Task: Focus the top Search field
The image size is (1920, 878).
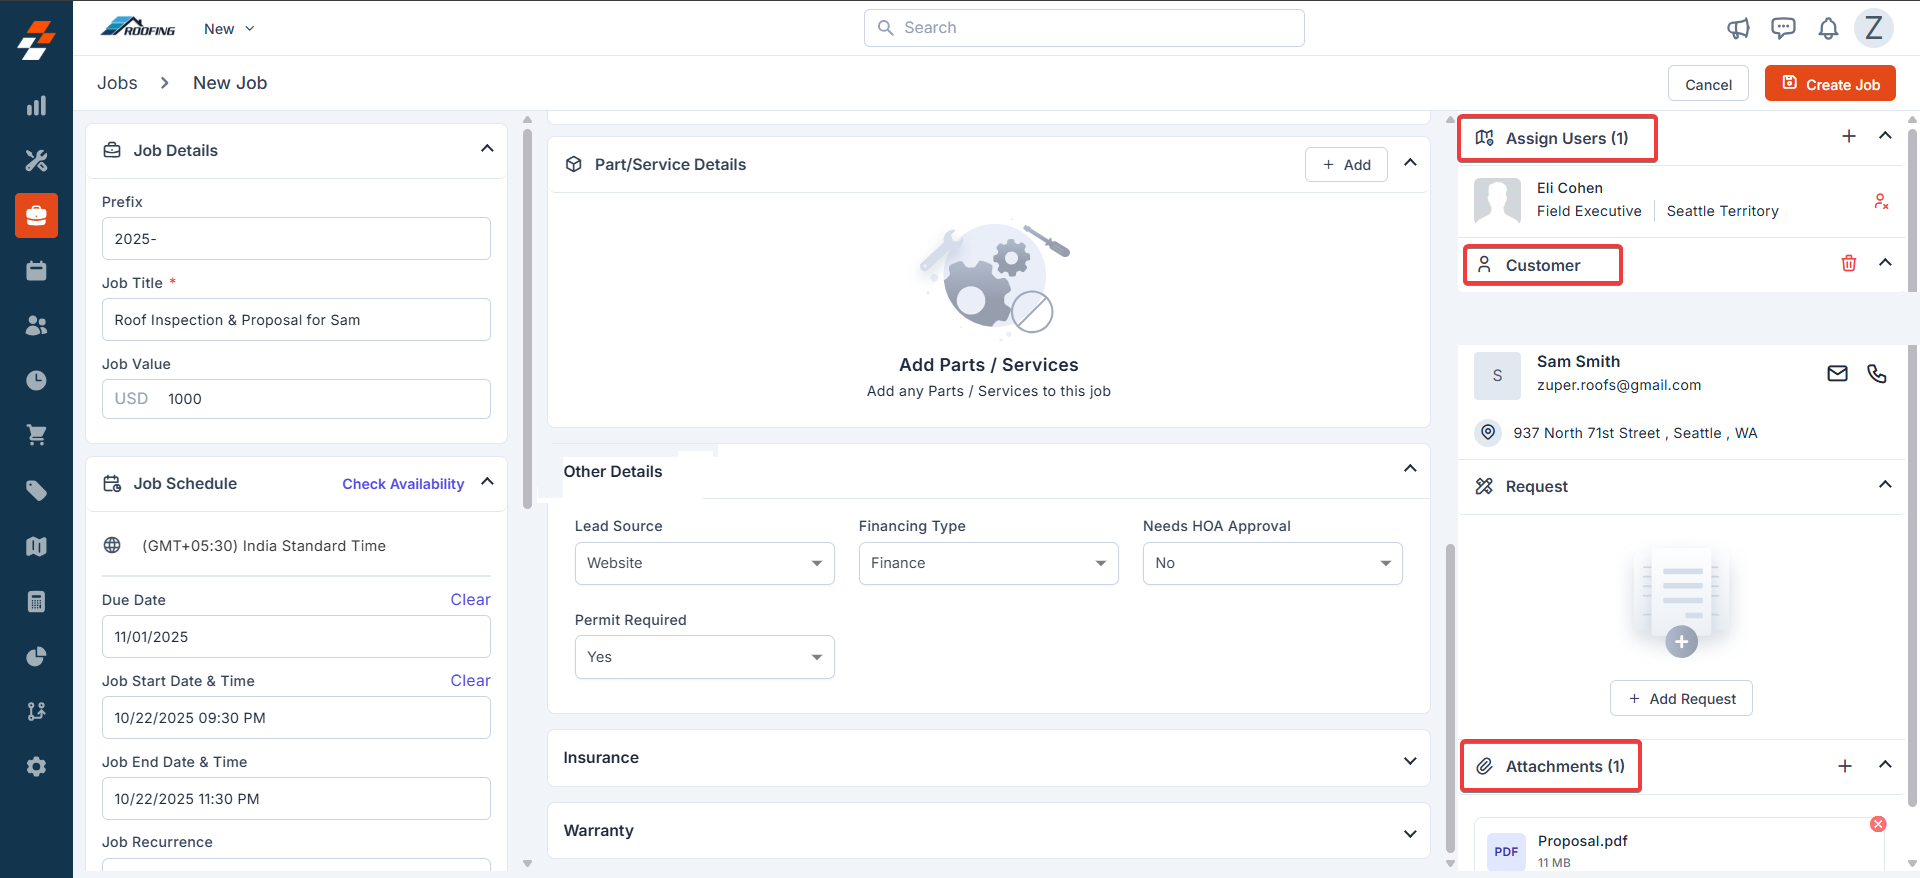Action: pyautogui.click(x=1084, y=28)
